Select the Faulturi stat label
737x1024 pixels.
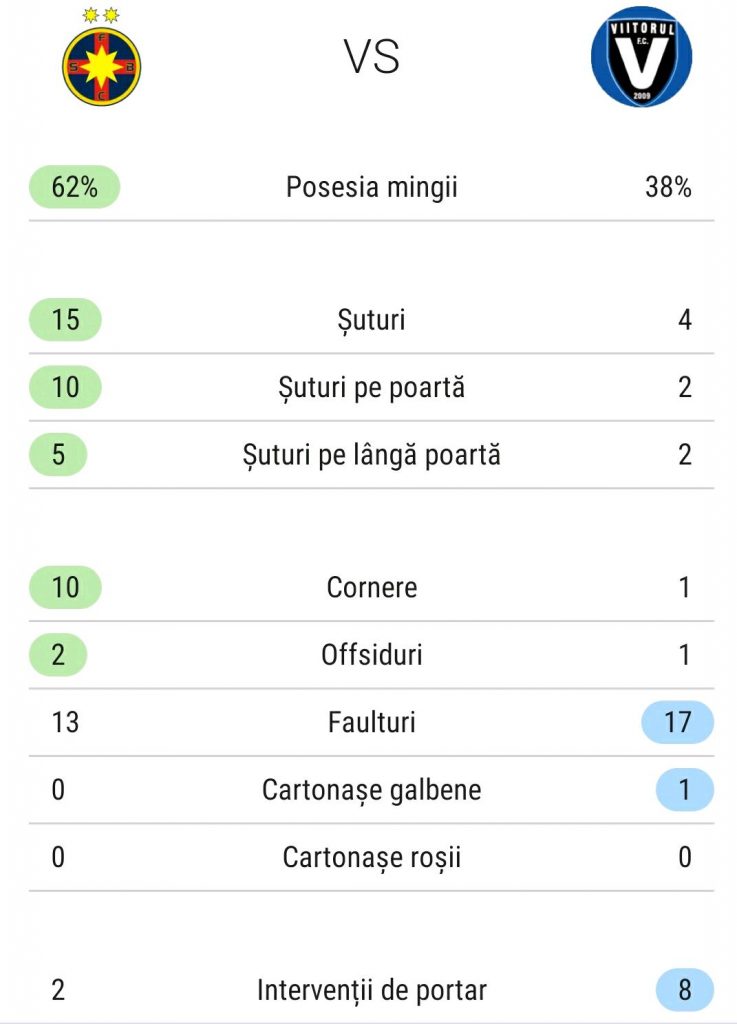[372, 722]
